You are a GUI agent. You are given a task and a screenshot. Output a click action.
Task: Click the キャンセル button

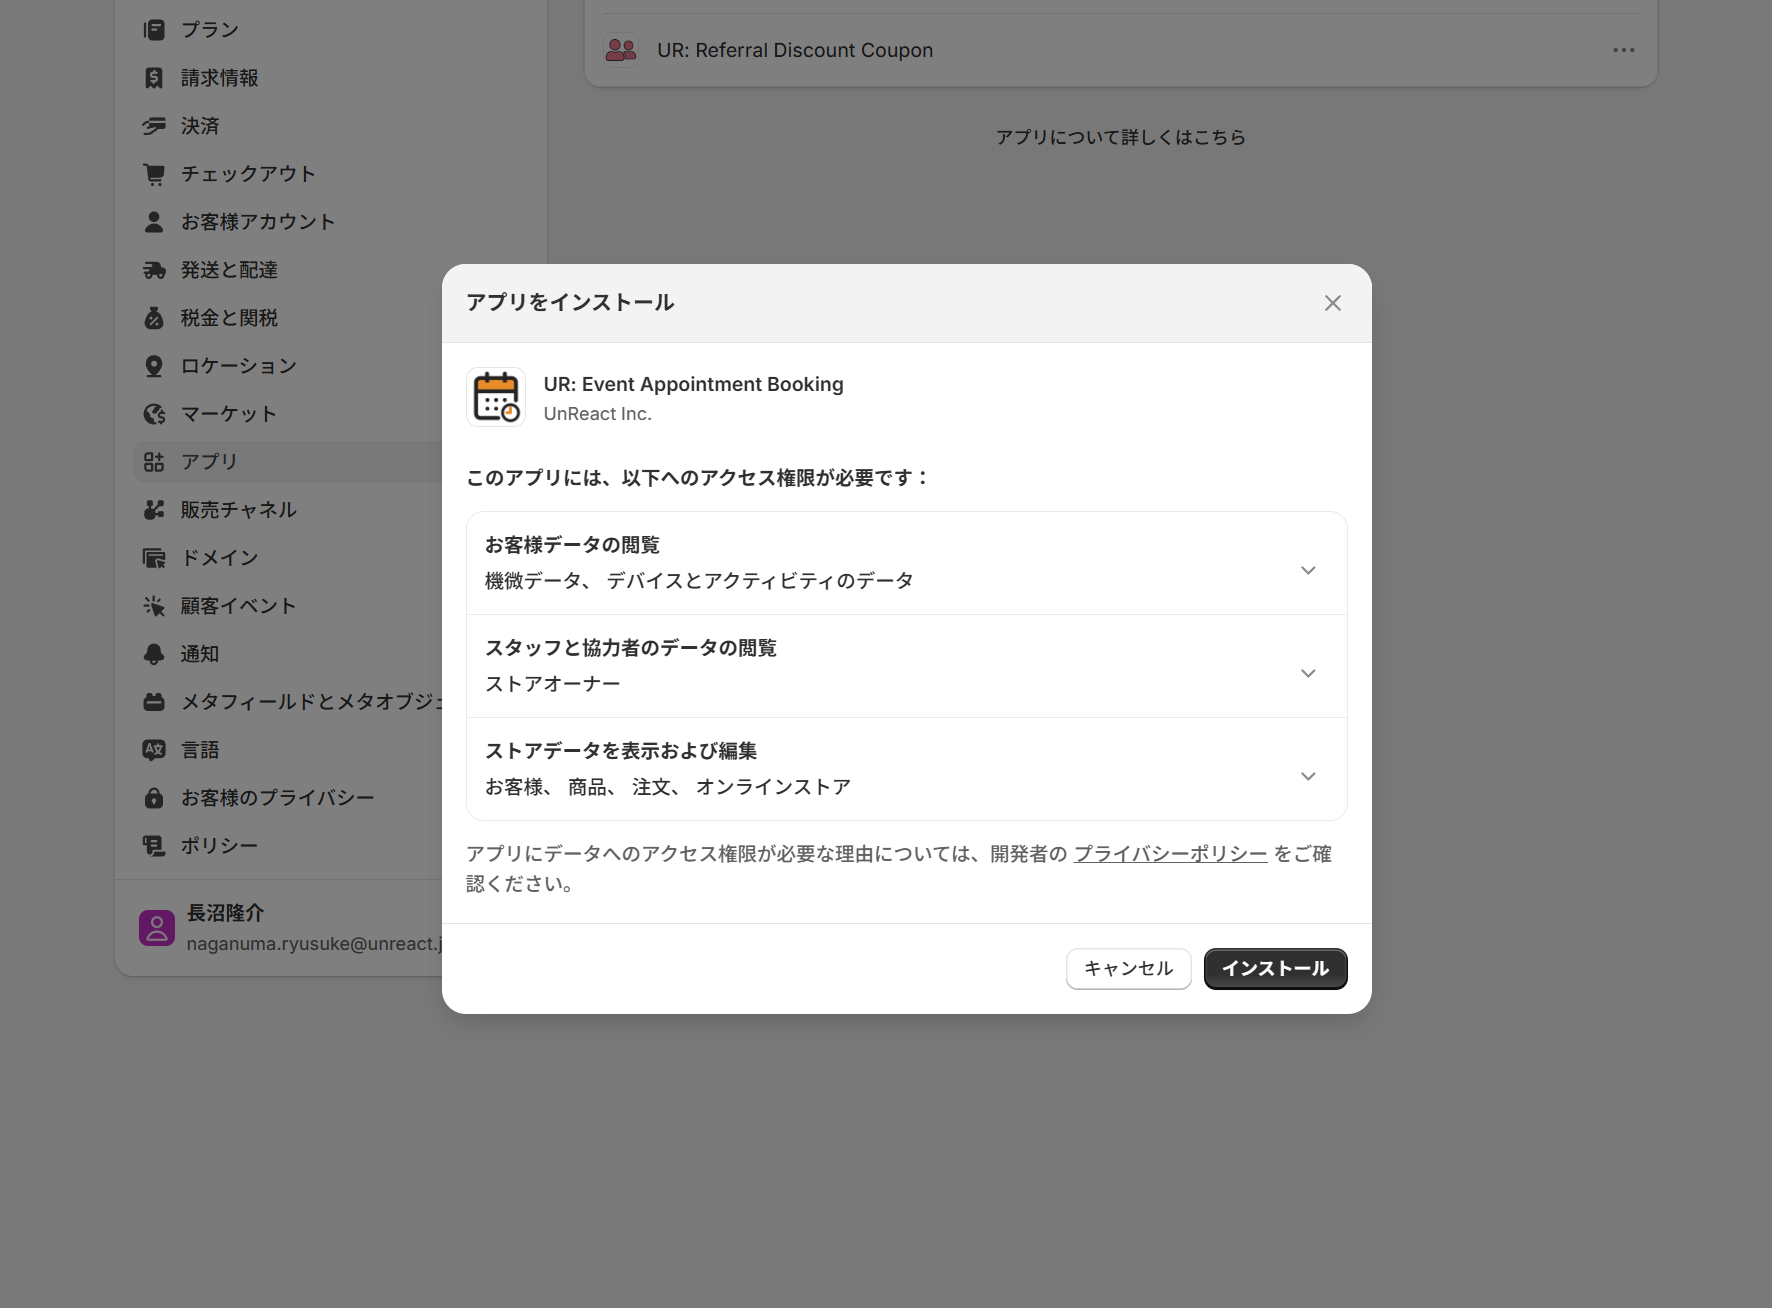pos(1129,969)
